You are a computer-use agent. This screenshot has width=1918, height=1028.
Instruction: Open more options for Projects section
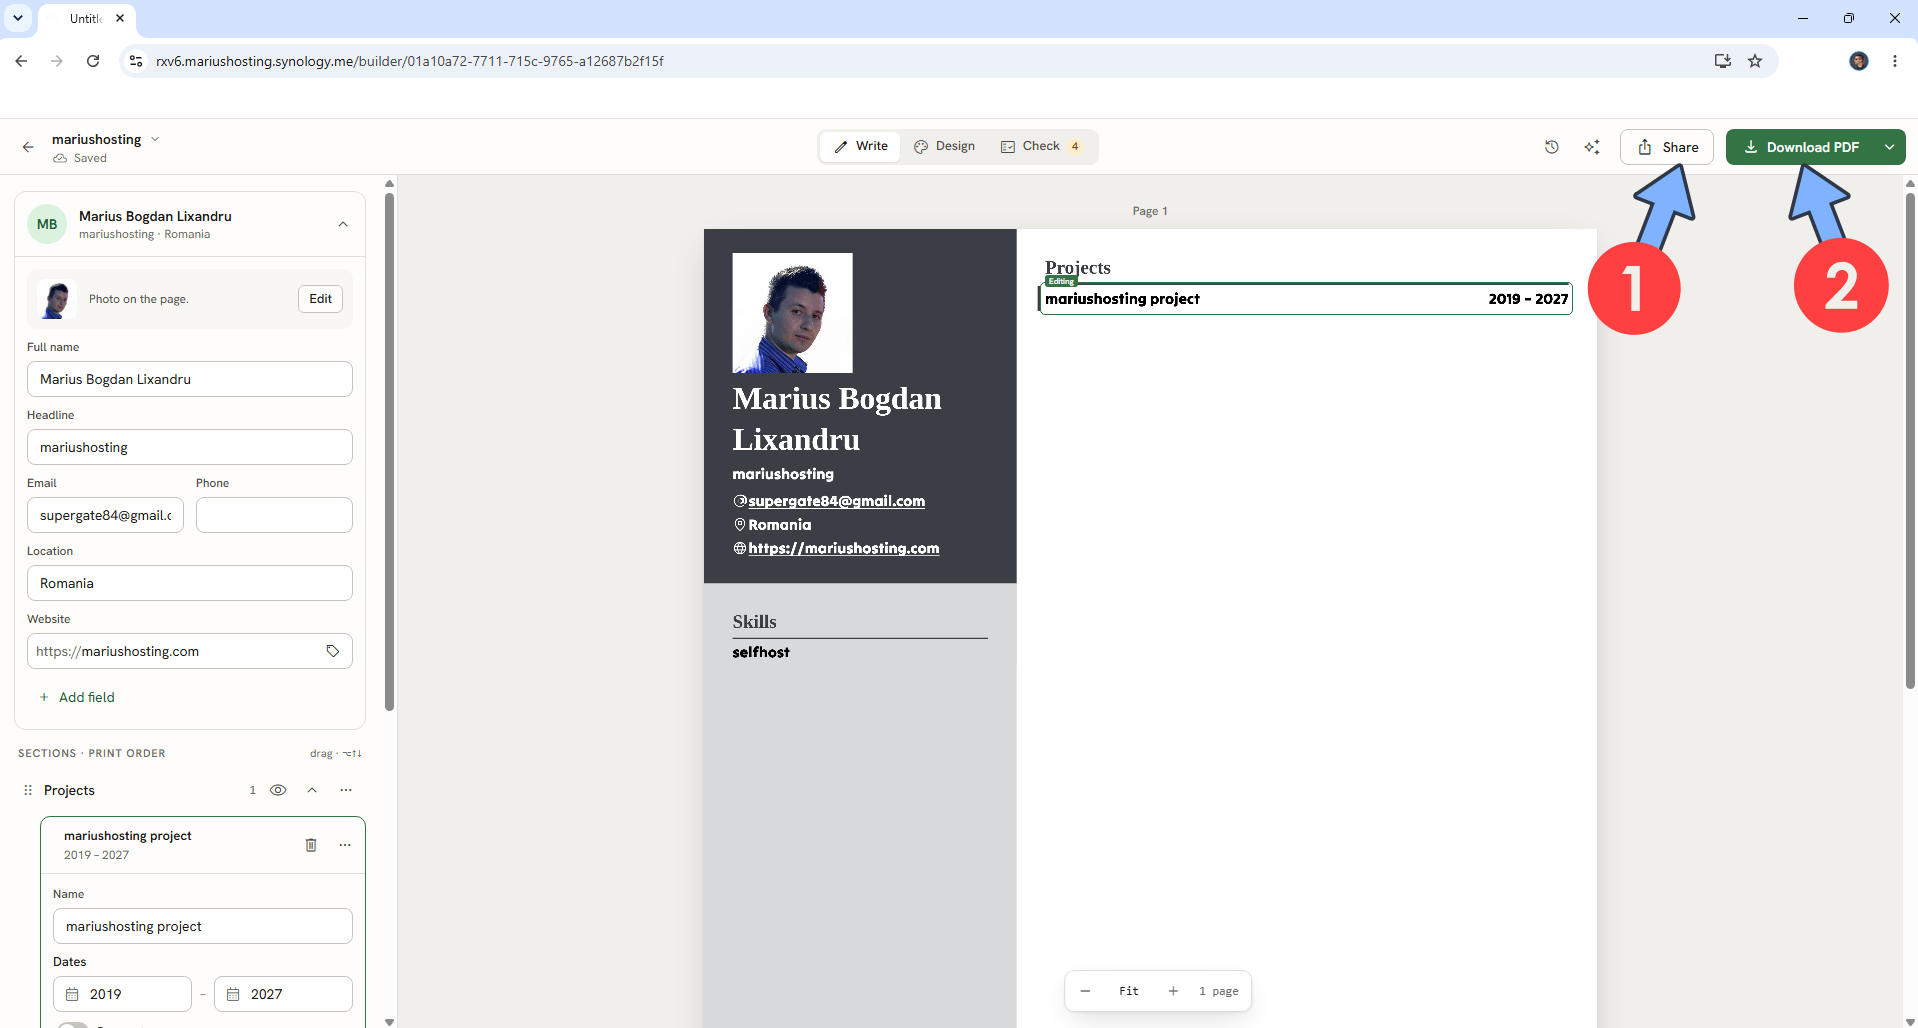346,790
